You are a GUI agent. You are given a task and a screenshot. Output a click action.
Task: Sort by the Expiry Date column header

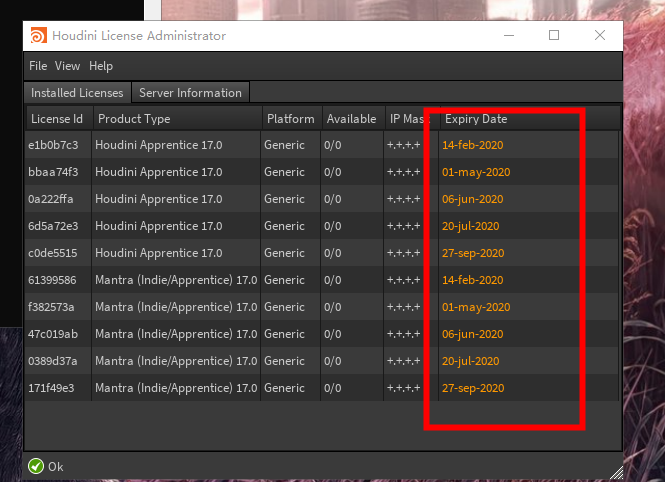530,119
